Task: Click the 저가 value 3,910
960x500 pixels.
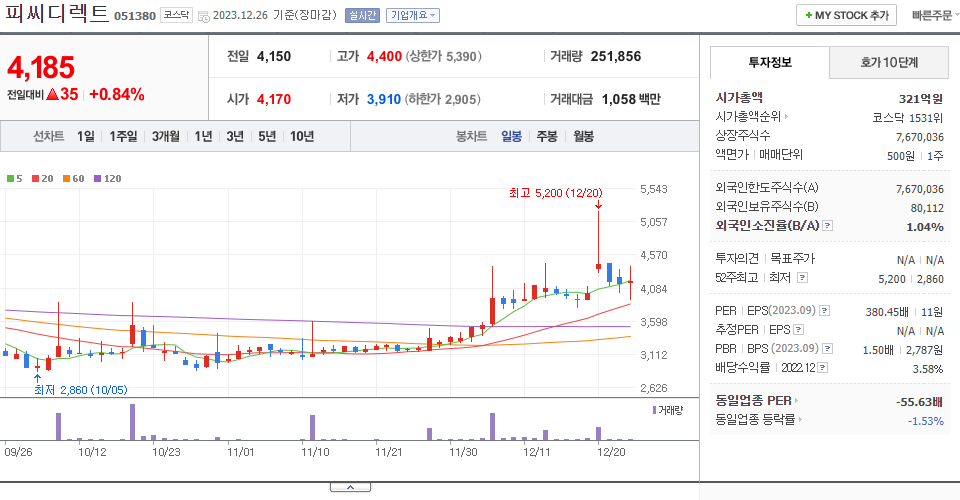Action: [384, 99]
